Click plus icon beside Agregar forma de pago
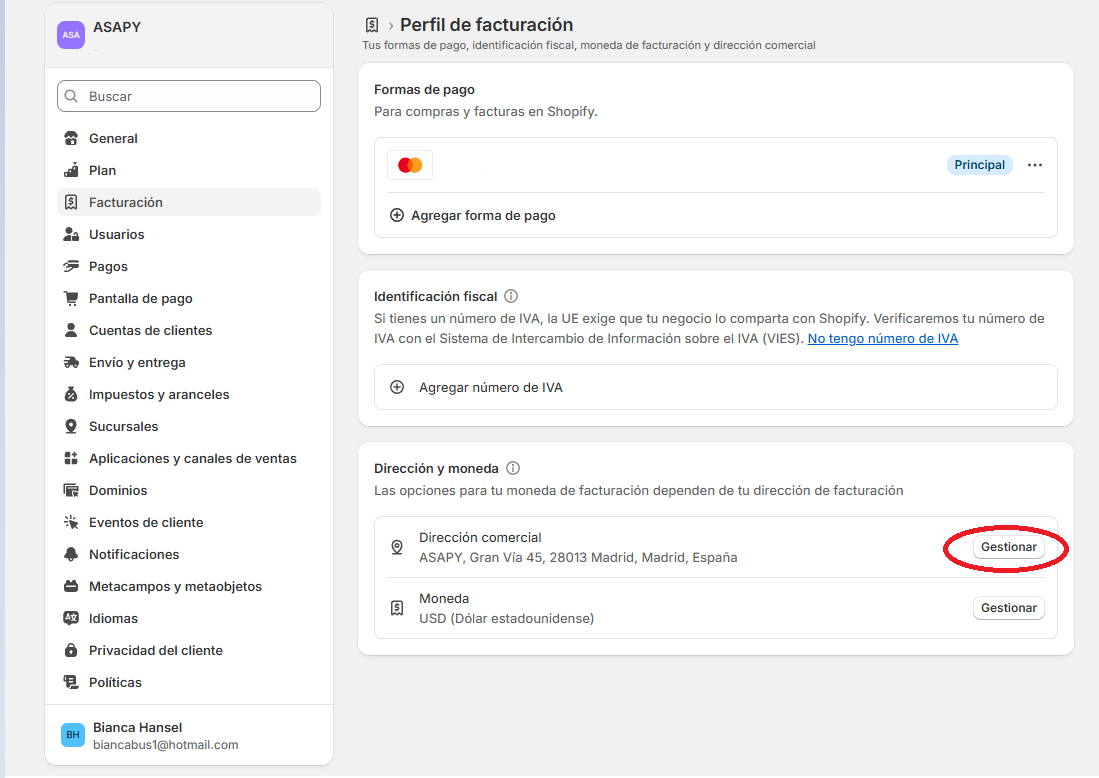 [x=397, y=215]
